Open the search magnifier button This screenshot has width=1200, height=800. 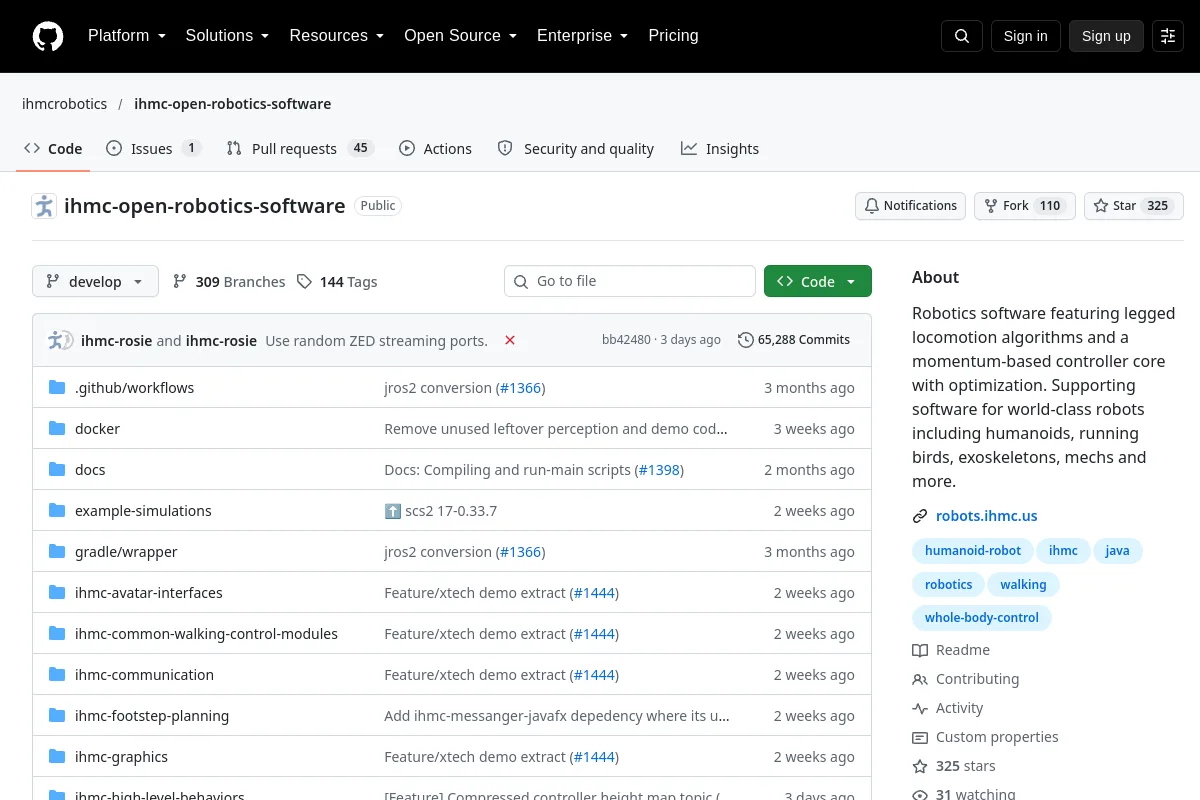(x=962, y=36)
